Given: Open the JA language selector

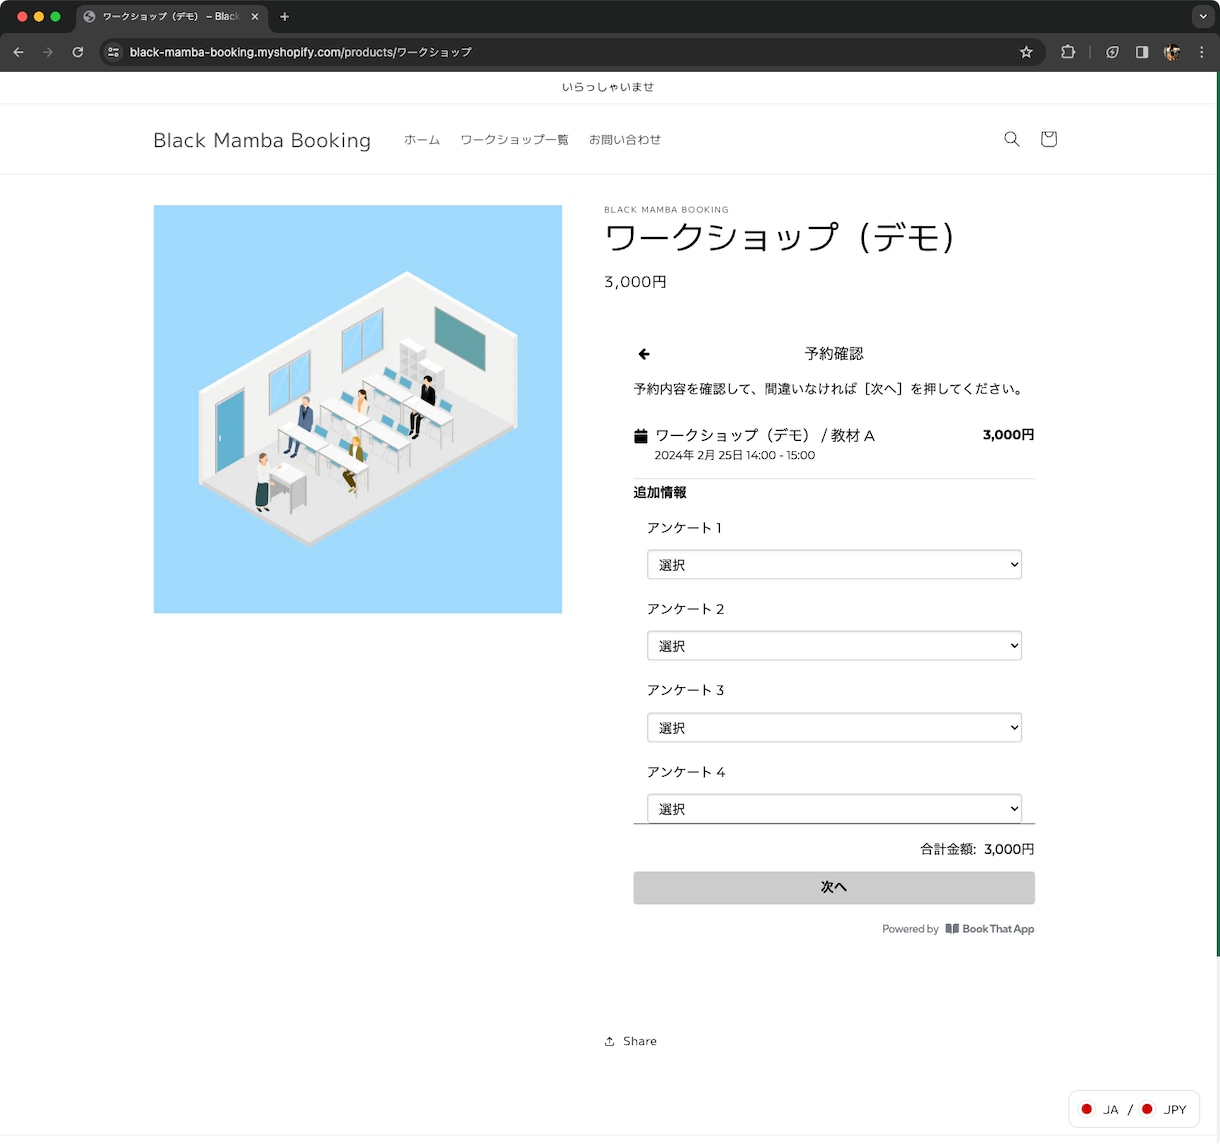Looking at the screenshot, I should point(1100,1109).
